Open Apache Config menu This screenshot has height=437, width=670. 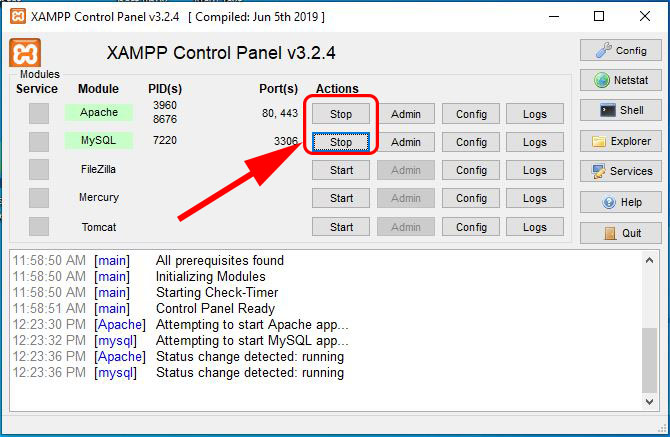pos(471,114)
